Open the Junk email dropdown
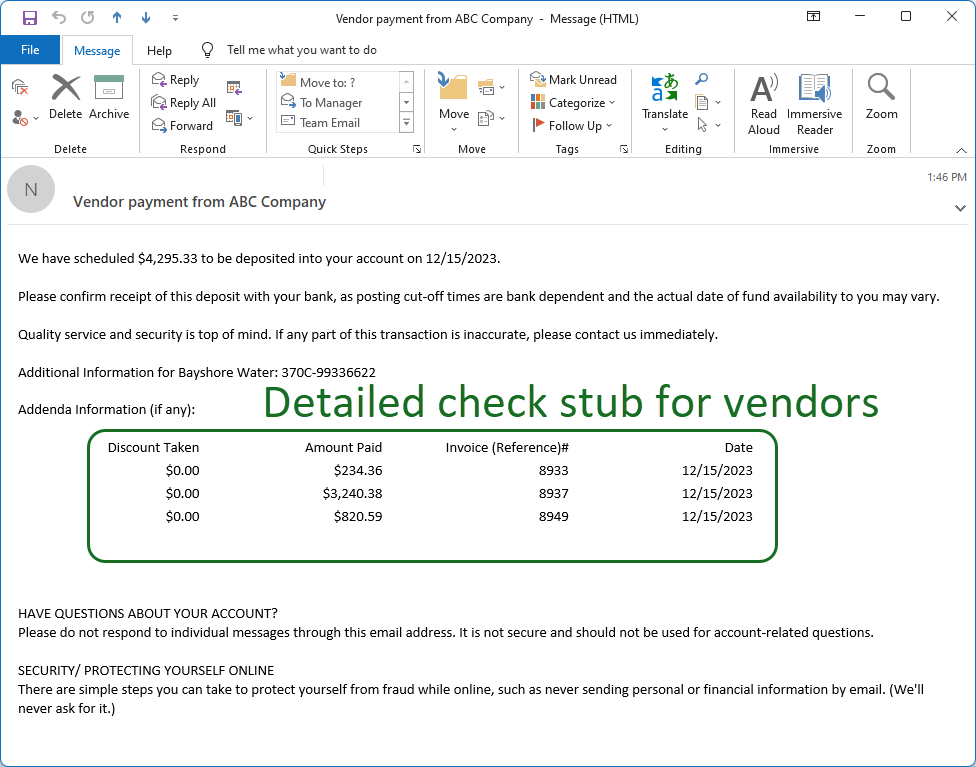 click(25, 117)
